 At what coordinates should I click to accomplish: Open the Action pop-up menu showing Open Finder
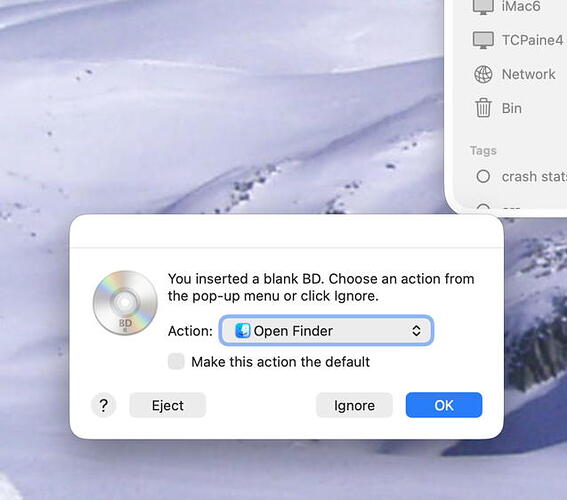(326, 330)
